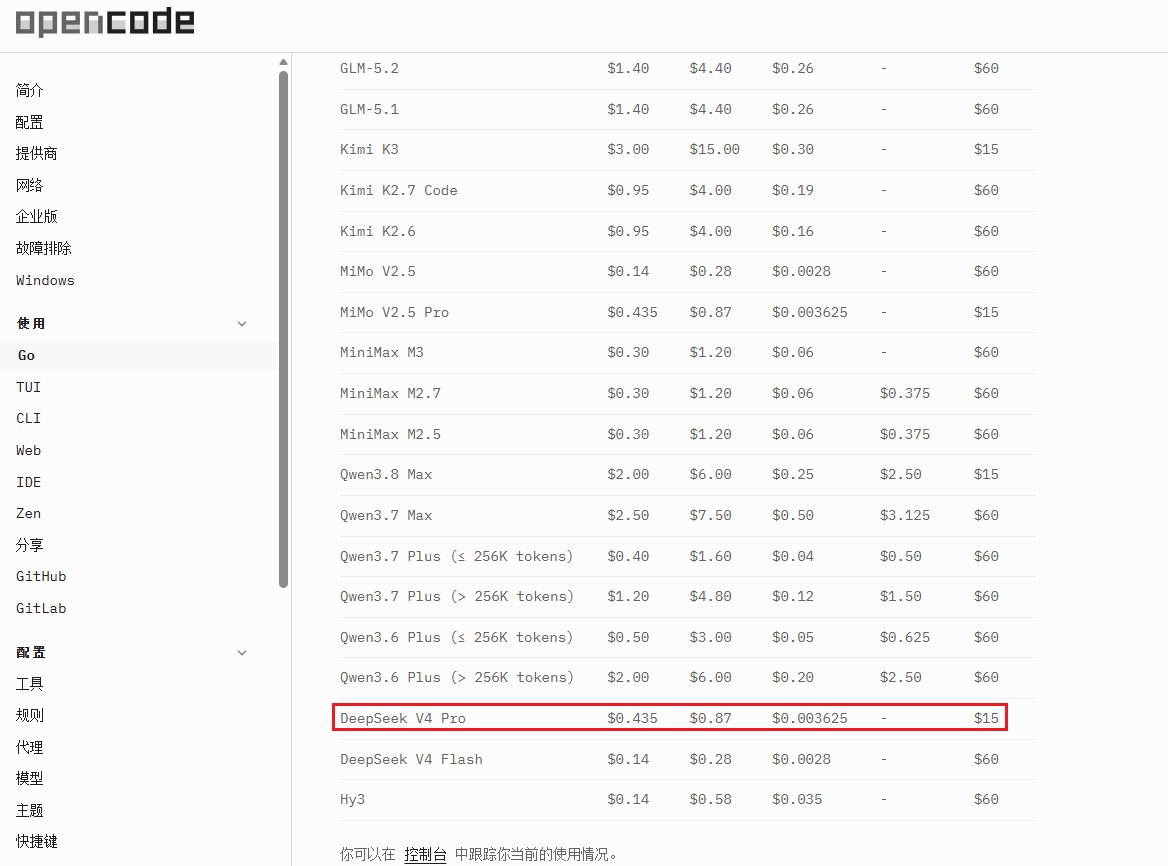
Task: Click the $0.035 value in Hy3 row
Action: click(797, 800)
